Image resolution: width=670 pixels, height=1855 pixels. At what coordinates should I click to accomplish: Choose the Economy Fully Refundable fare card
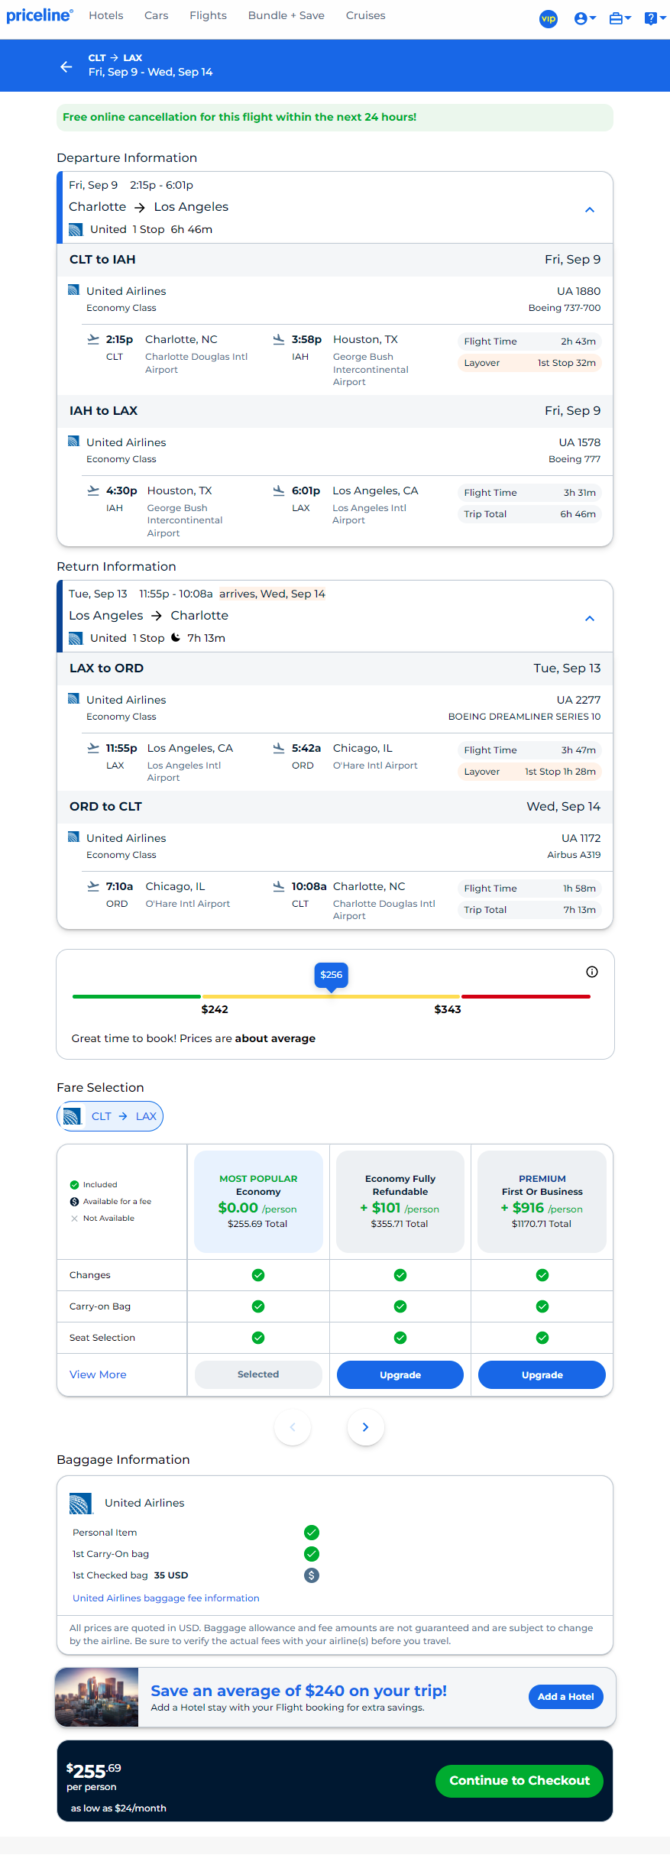pos(400,1201)
